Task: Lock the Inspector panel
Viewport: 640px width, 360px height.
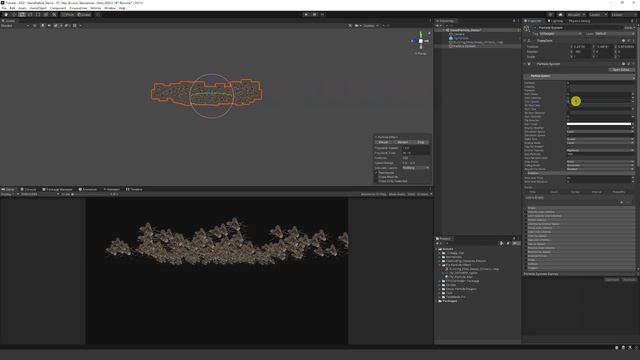Action: click(x=632, y=21)
